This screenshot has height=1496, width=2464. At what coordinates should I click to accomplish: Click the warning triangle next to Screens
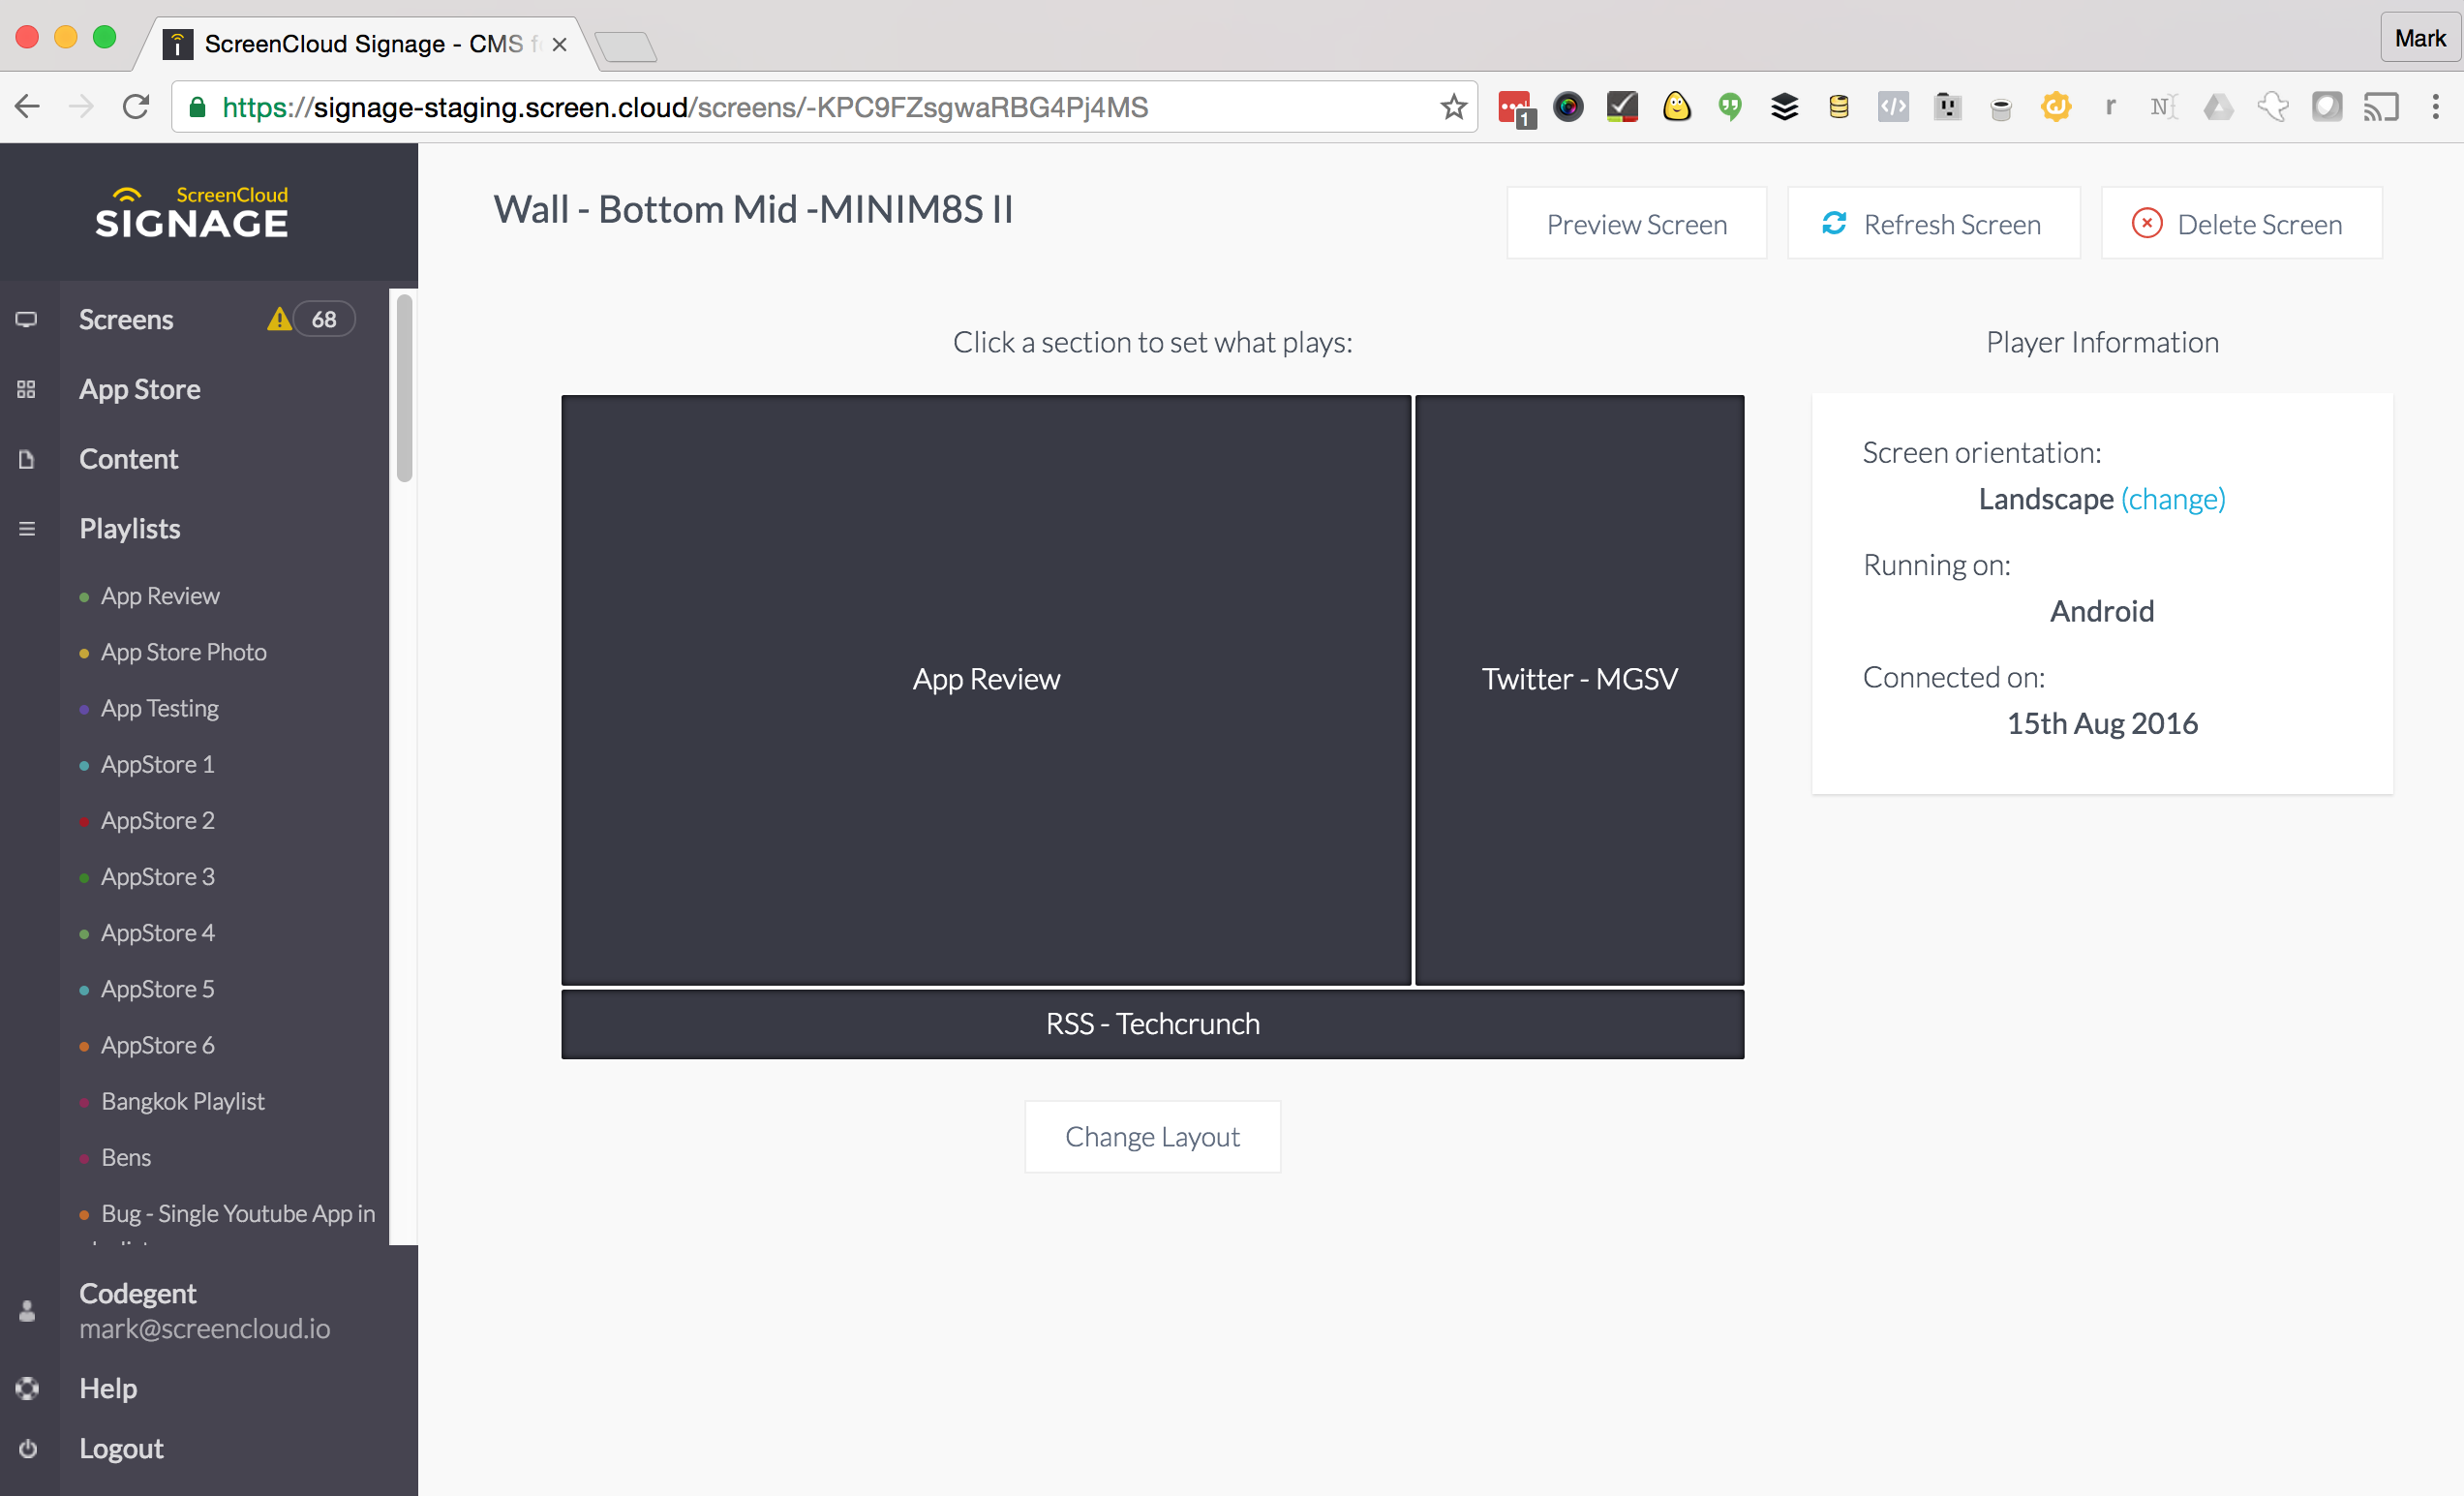click(280, 318)
